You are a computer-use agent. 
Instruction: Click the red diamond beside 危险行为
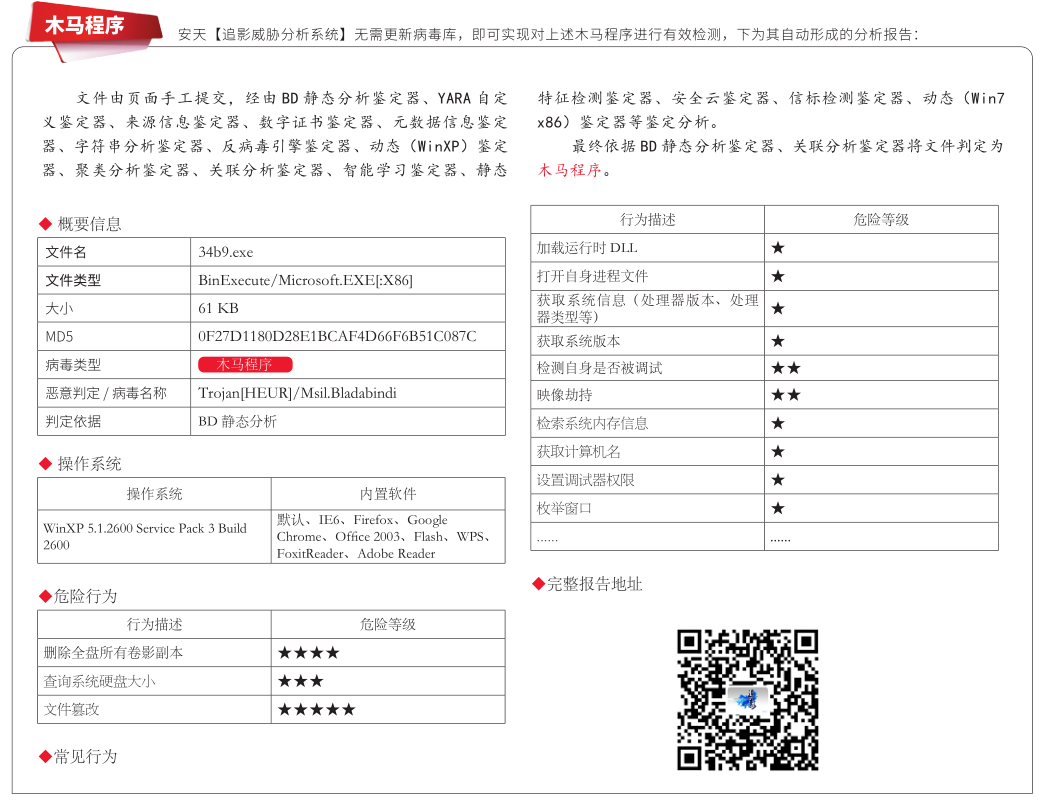pos(46,596)
